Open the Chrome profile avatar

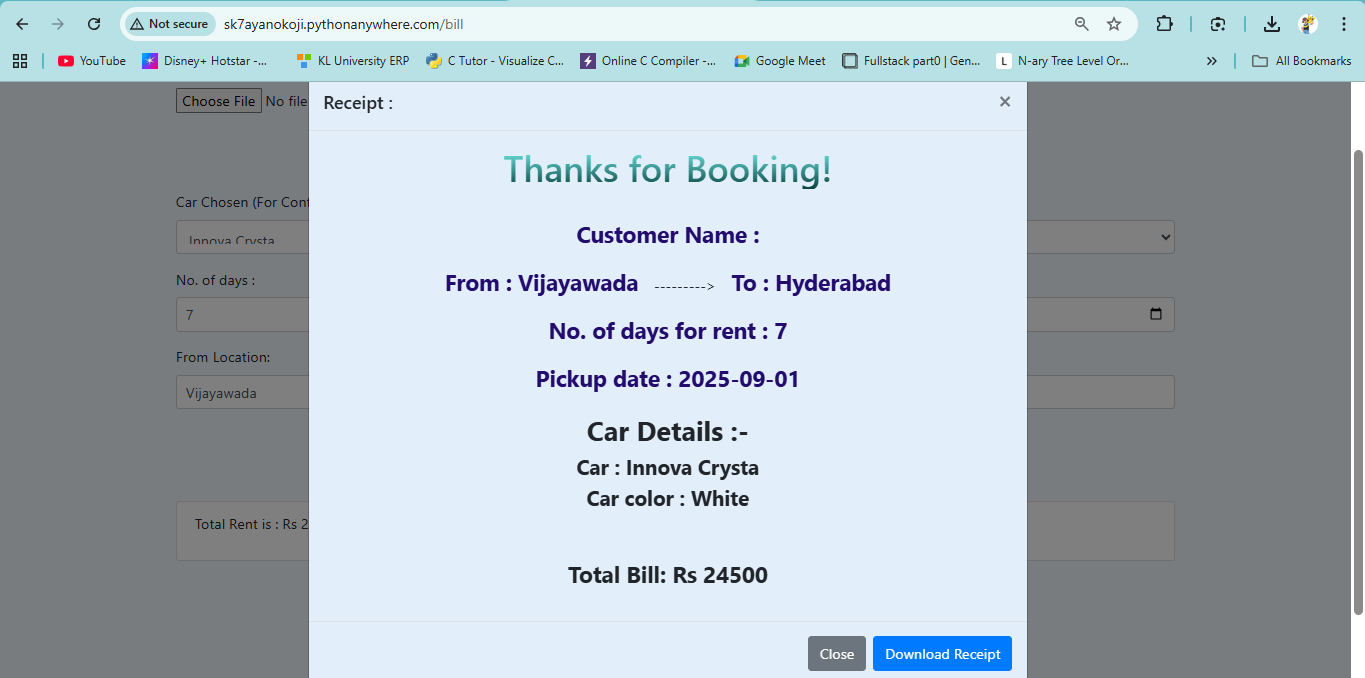click(x=1307, y=24)
